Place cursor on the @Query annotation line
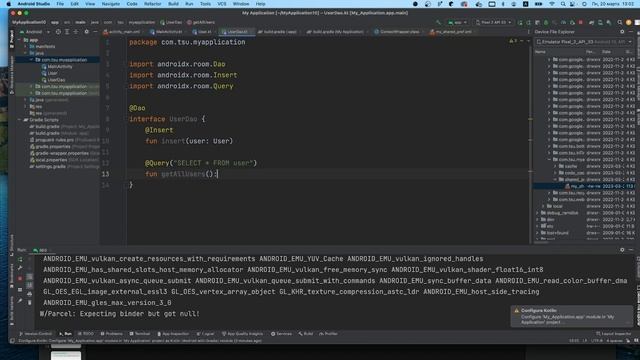The image size is (640, 360). (x=201, y=163)
